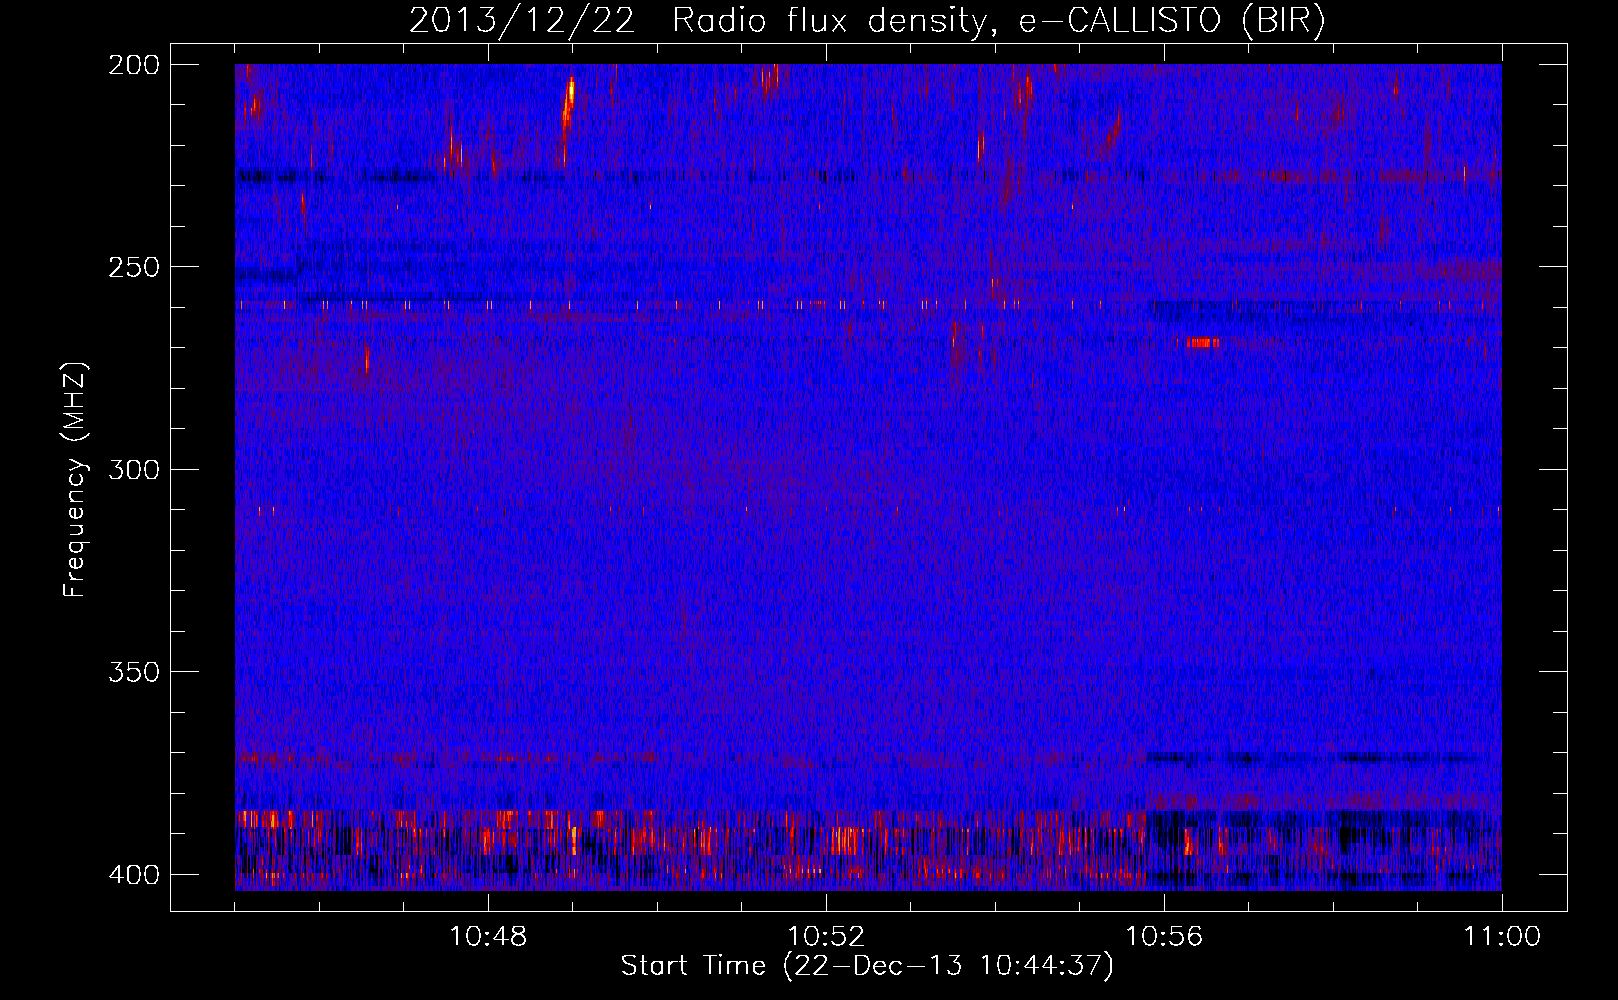Image resolution: width=1618 pixels, height=1000 pixels.
Task: Click the 10:52 time tick label
Action: (826, 937)
